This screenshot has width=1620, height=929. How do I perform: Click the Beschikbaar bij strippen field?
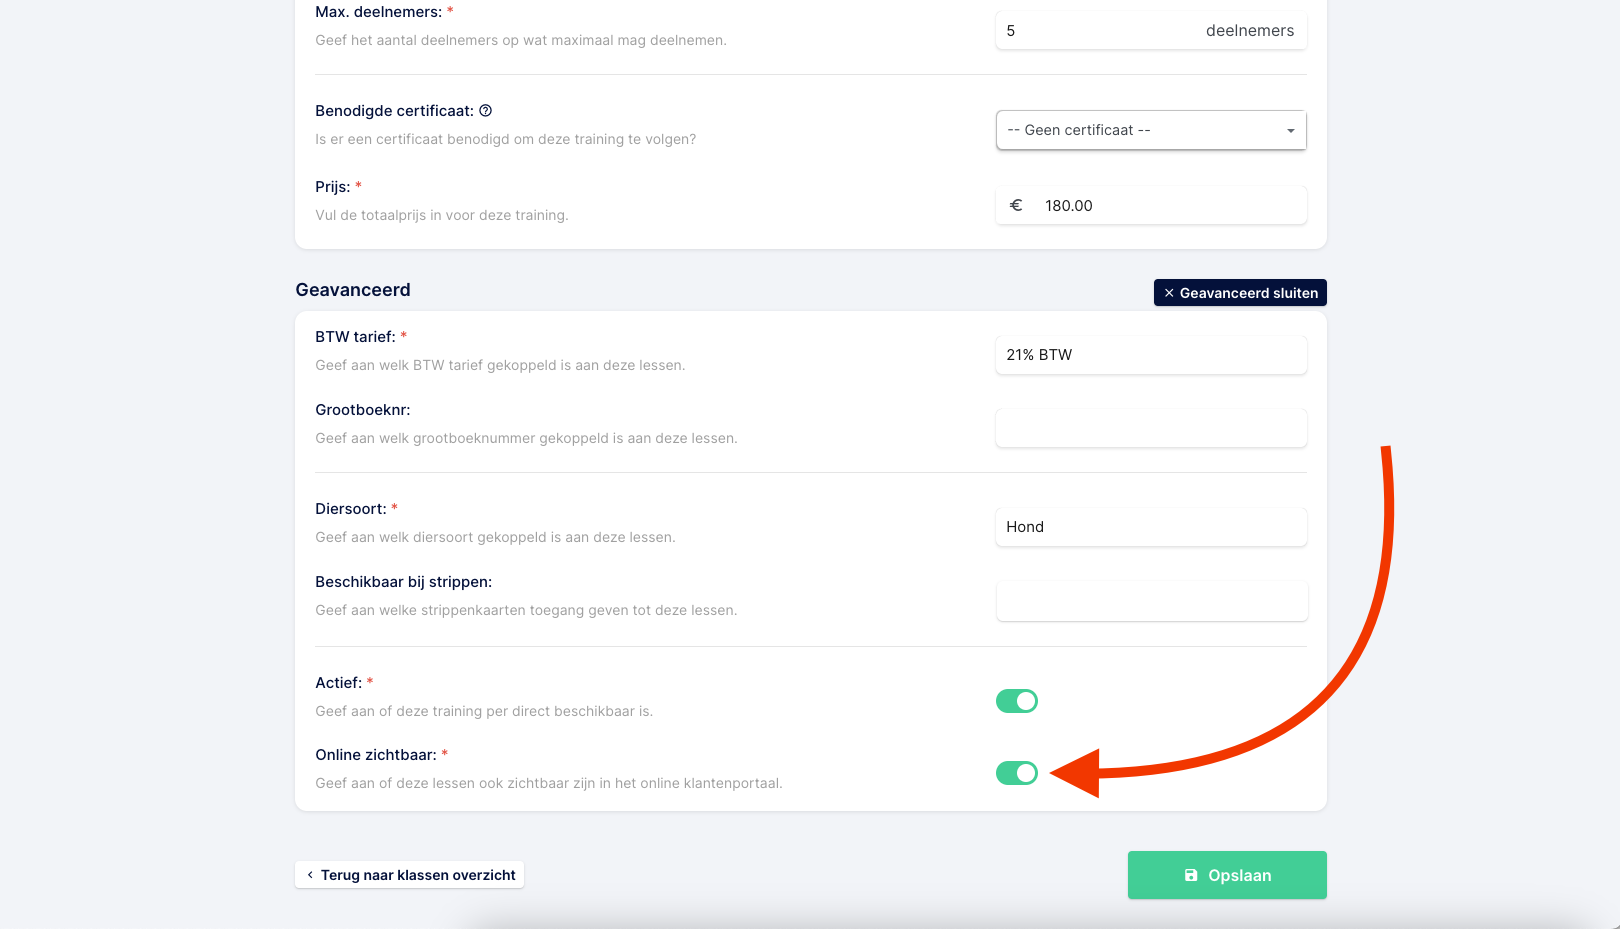pos(1151,601)
